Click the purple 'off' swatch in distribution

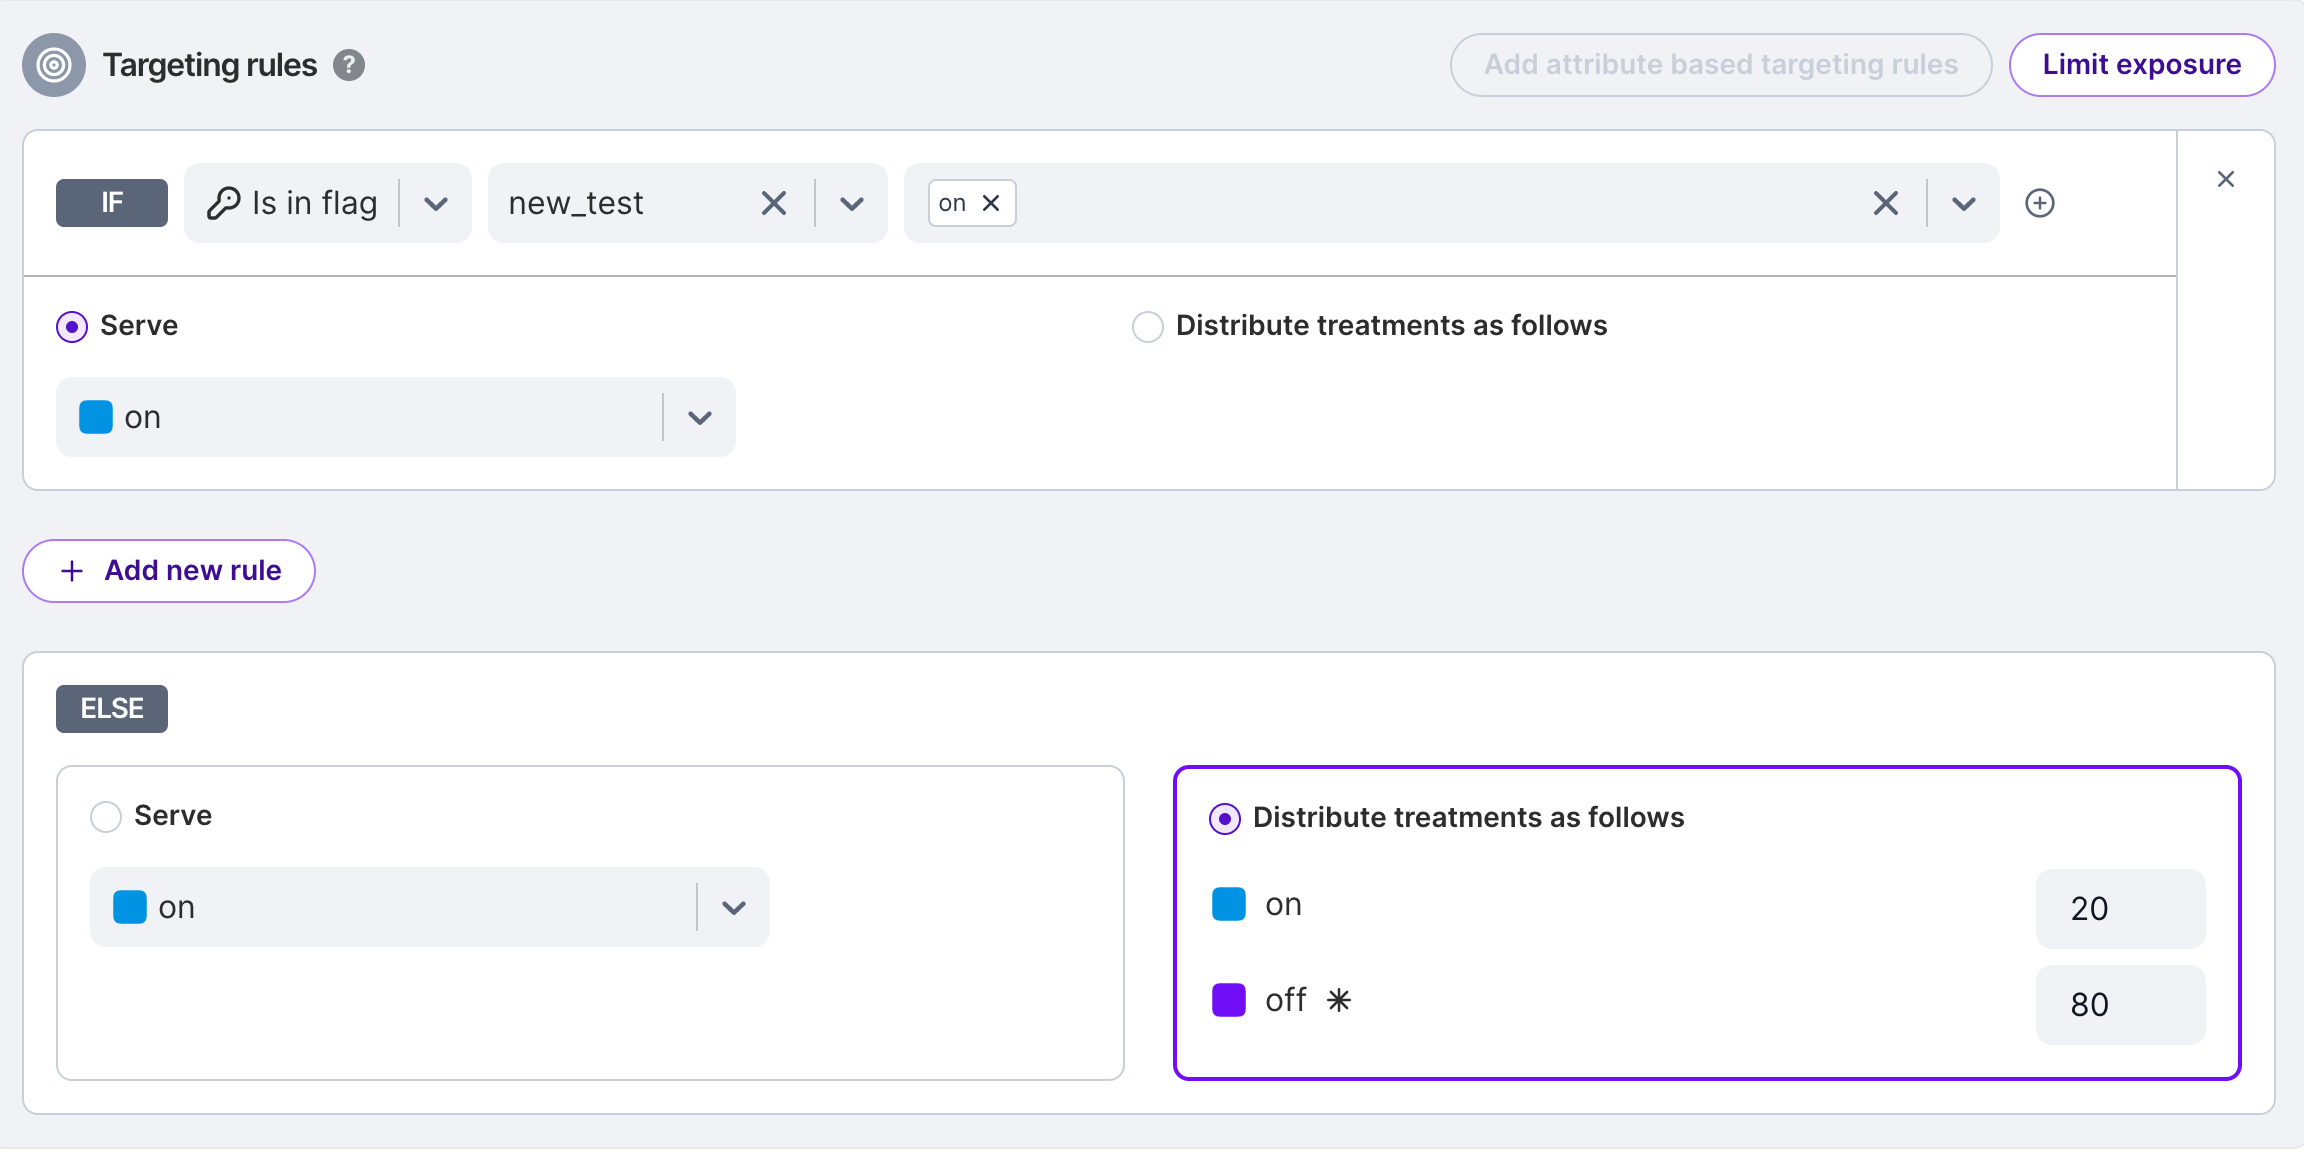(1229, 1000)
